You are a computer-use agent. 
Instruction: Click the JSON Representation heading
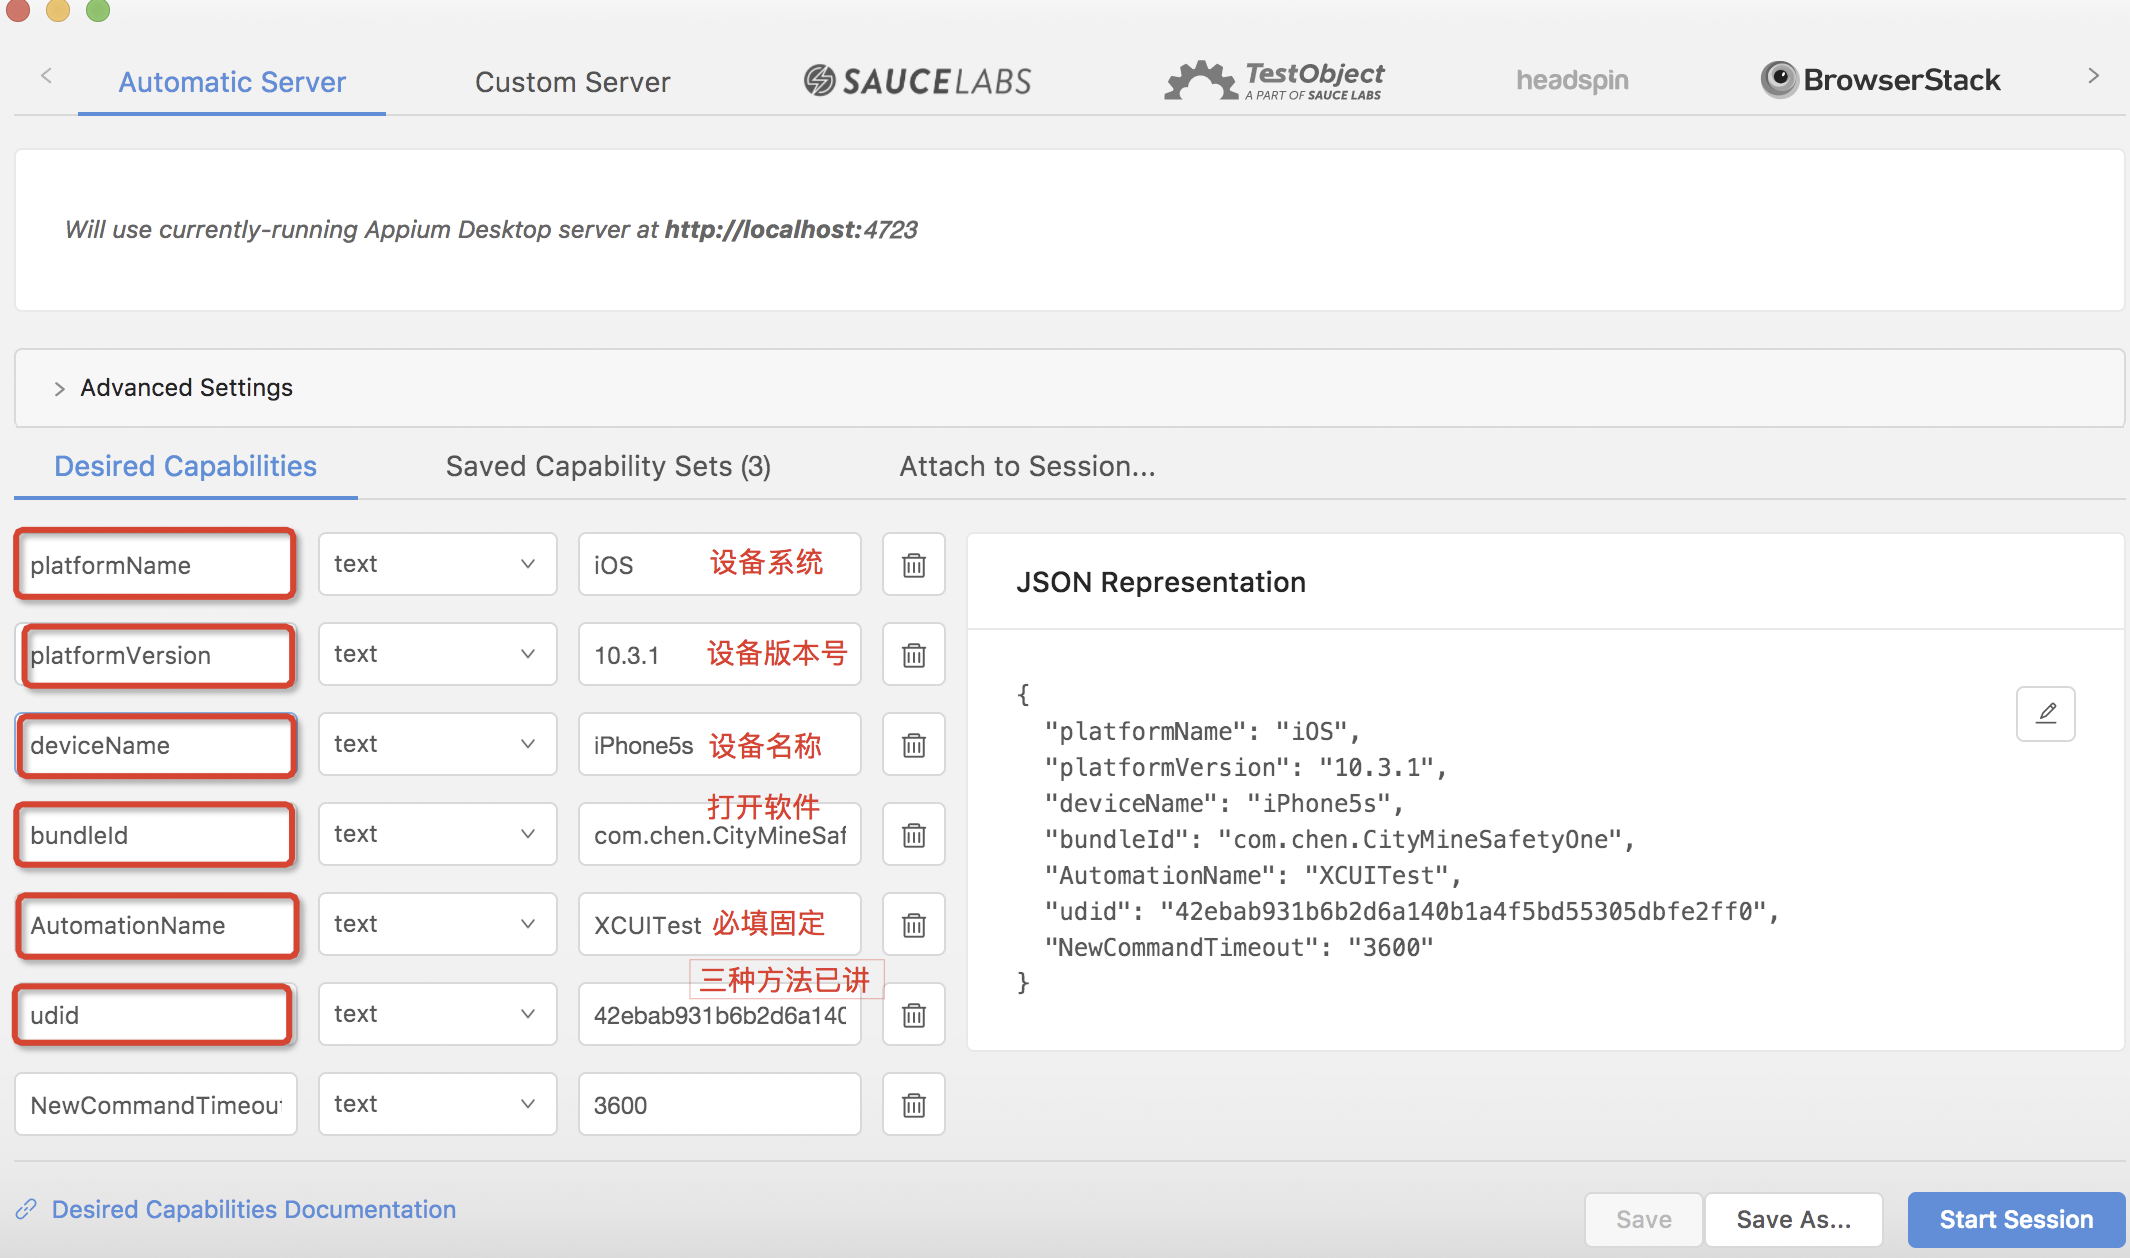(1161, 582)
